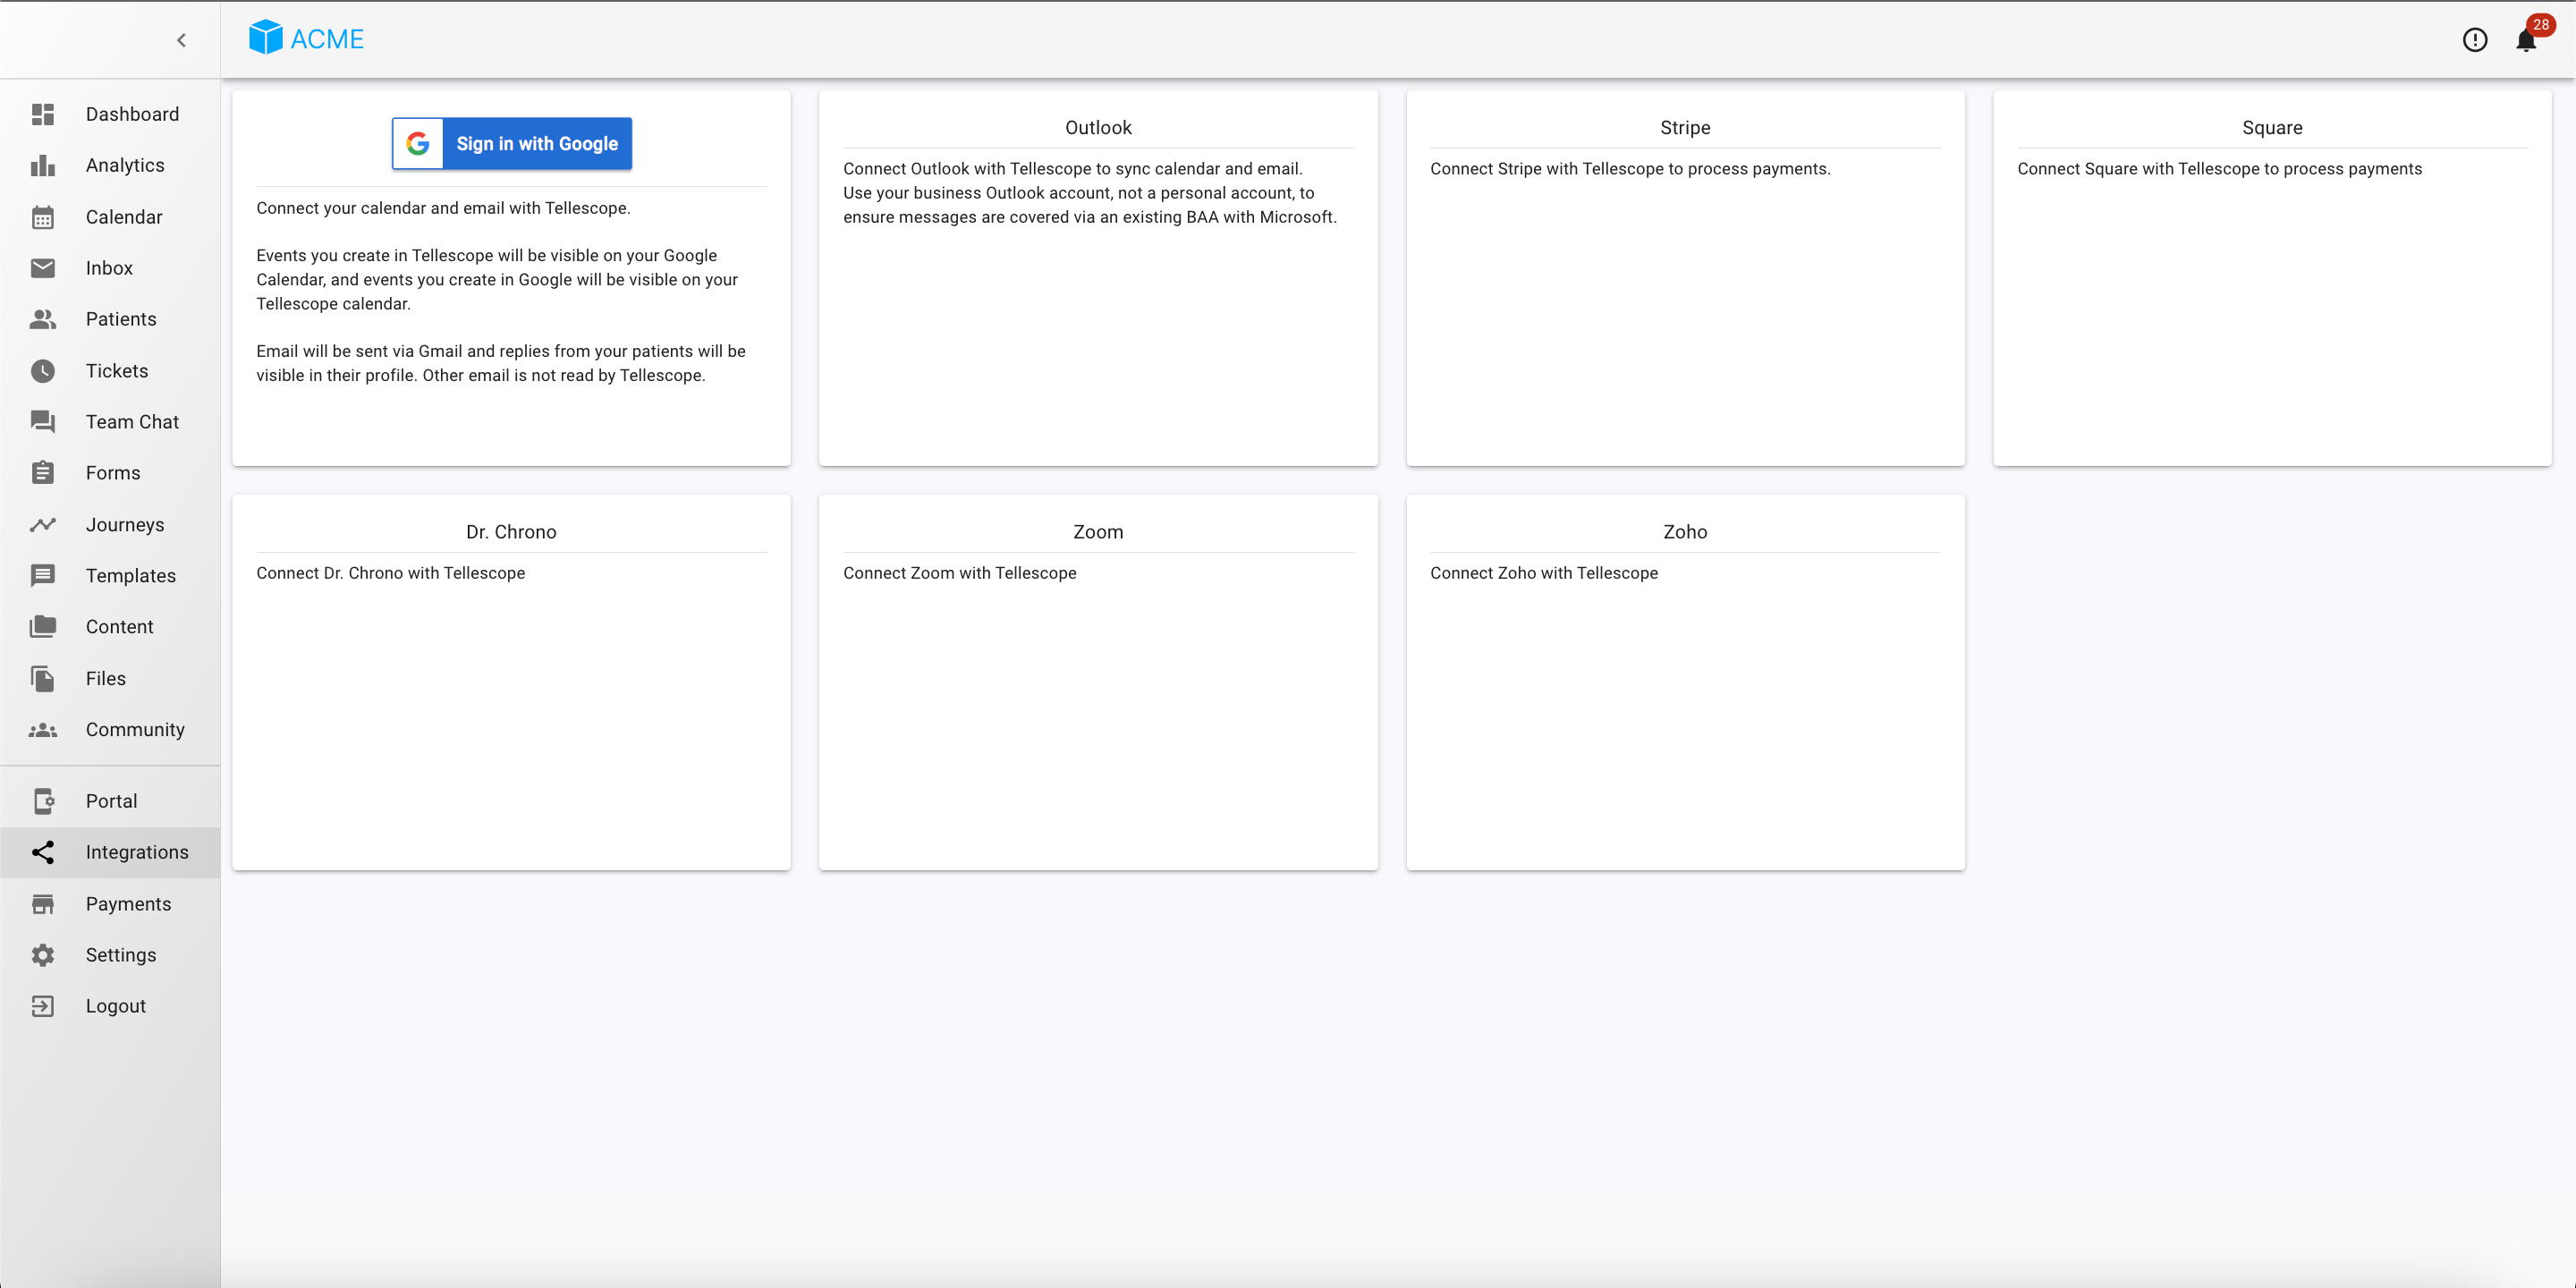Click 'Connect Zoom with Tellescope' text

[x=960, y=573]
